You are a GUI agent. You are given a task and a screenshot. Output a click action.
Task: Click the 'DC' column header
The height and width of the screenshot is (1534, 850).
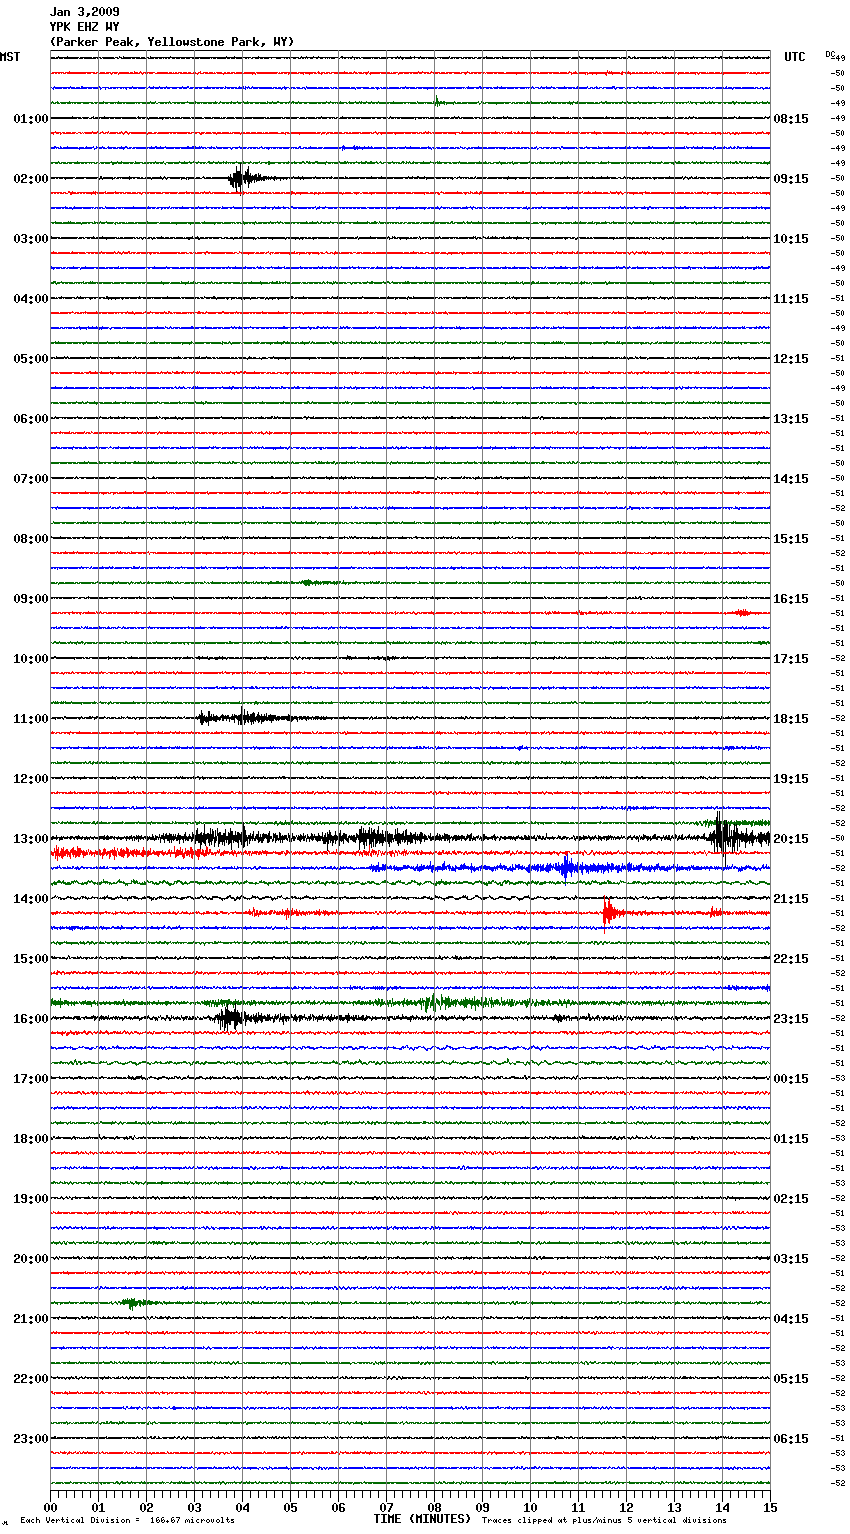point(830,54)
